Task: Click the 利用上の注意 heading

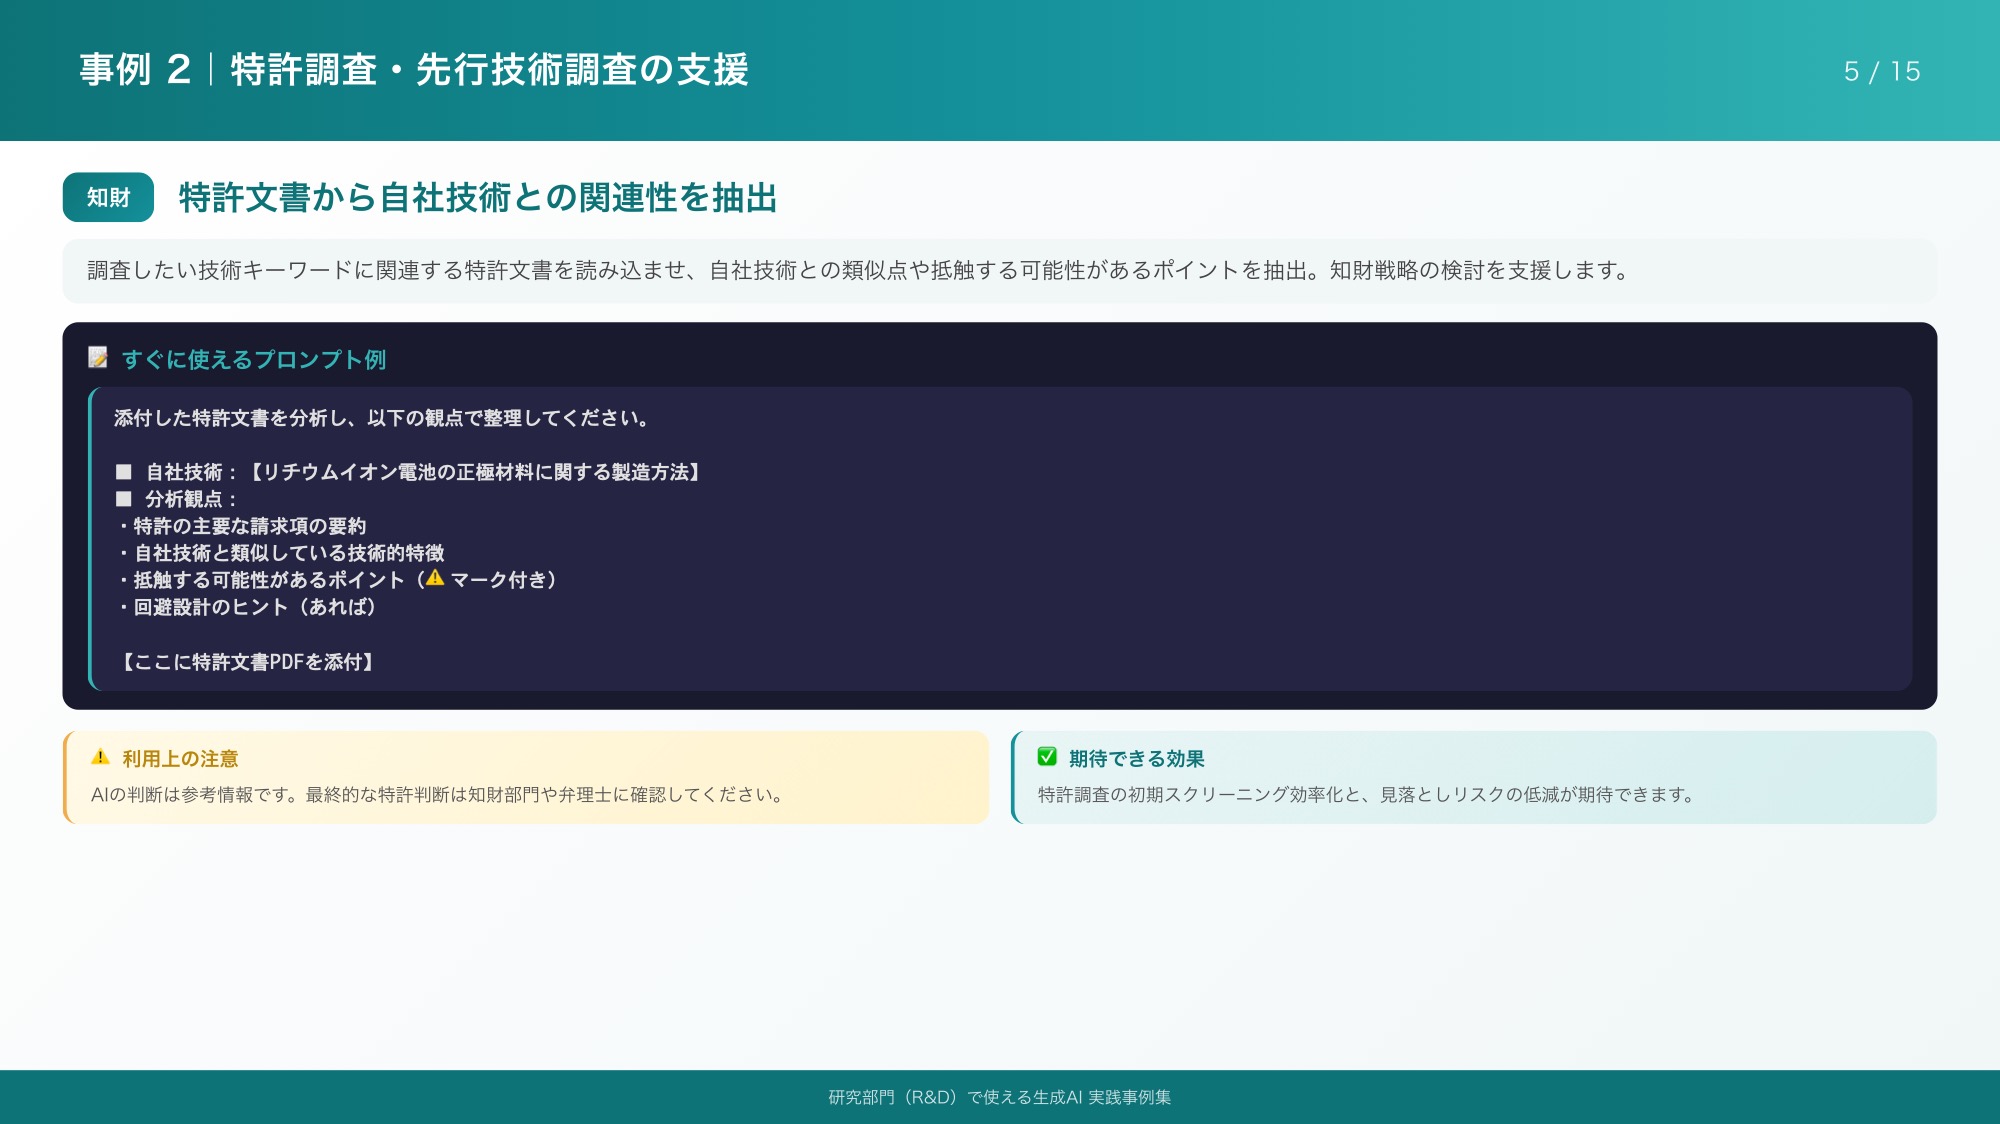Action: click(x=180, y=759)
